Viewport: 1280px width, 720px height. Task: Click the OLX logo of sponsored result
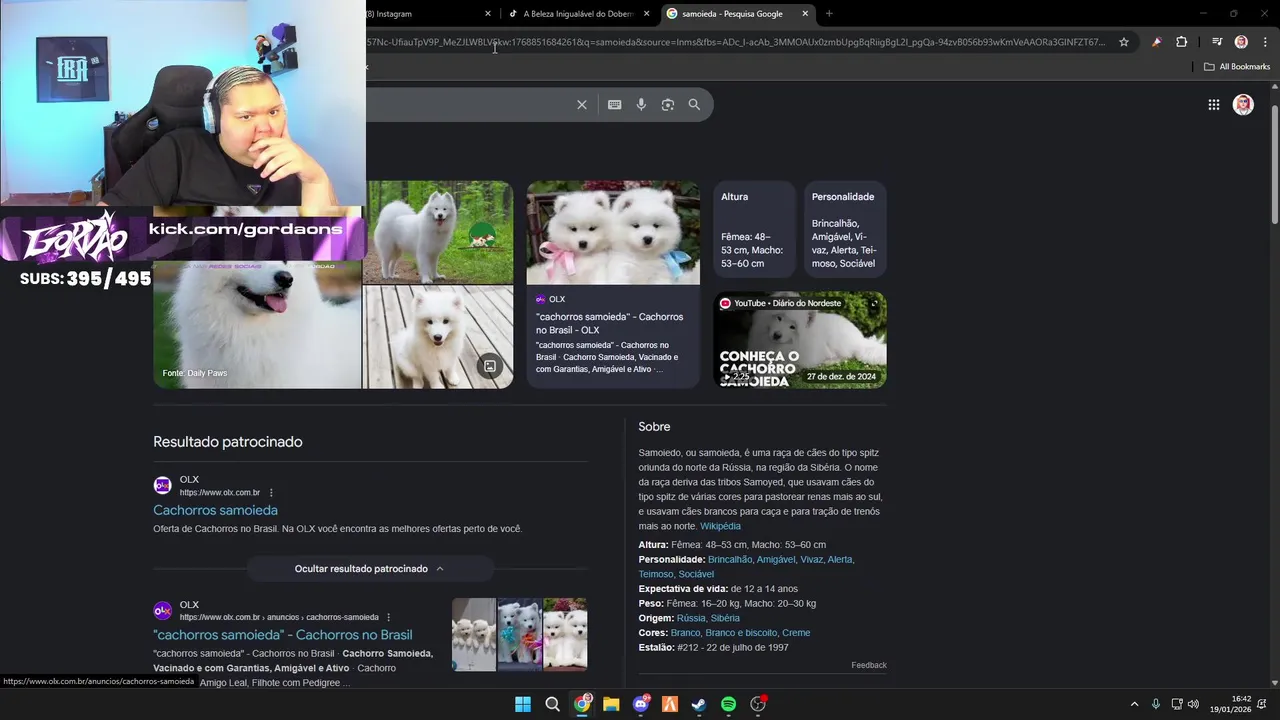coord(162,485)
